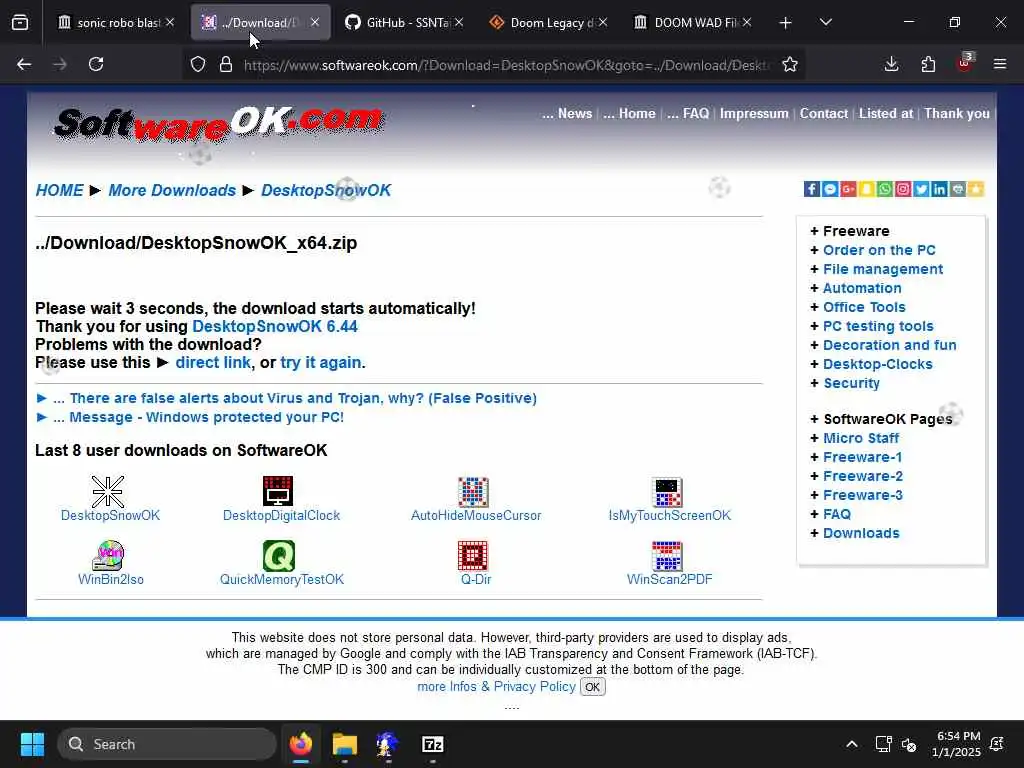The width and height of the screenshot is (1024, 768).
Task: Open 7-Zip from the taskbar
Action: tap(432, 744)
